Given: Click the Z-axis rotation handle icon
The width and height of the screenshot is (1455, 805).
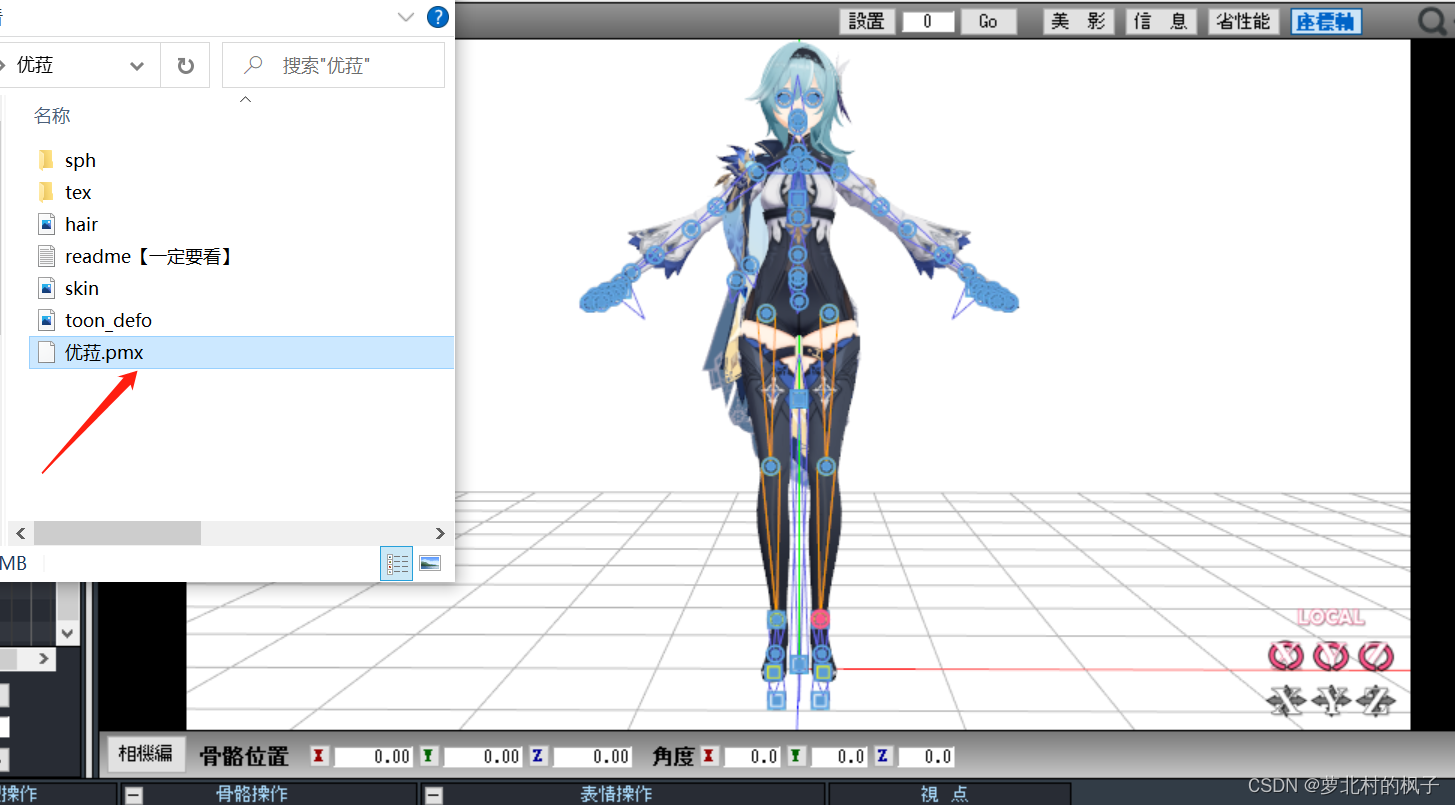Looking at the screenshot, I should coord(1376,657).
